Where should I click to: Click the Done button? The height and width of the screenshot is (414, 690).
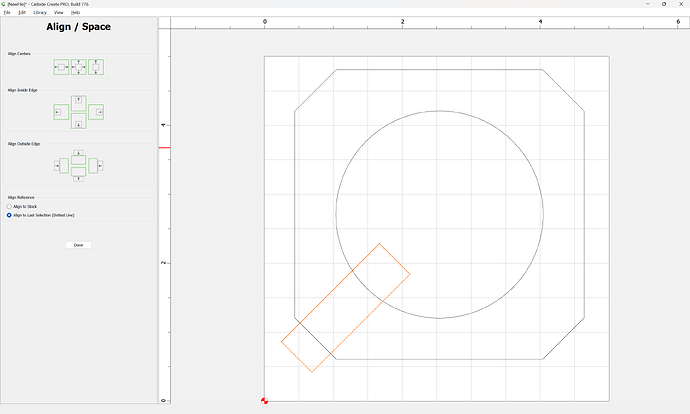[x=78, y=245]
